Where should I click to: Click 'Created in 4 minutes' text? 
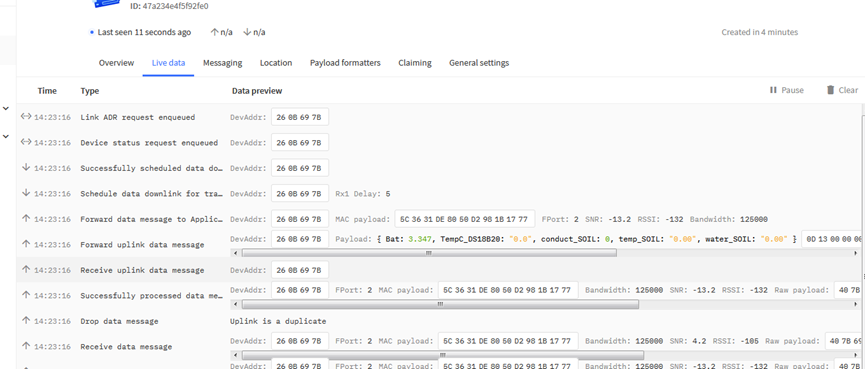tap(760, 32)
